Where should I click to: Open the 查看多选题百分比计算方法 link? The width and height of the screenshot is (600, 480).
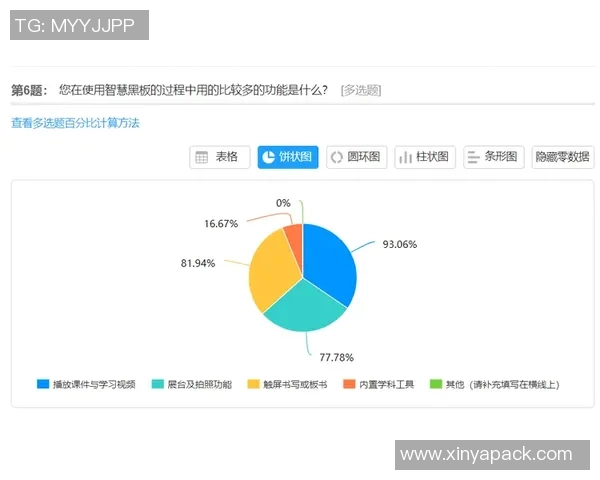point(75,123)
